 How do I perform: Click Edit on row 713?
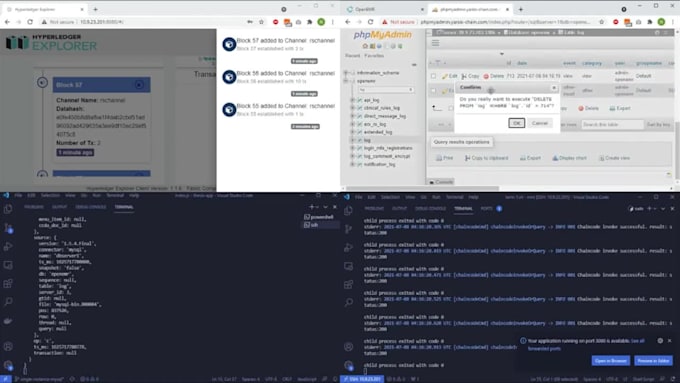450,76
